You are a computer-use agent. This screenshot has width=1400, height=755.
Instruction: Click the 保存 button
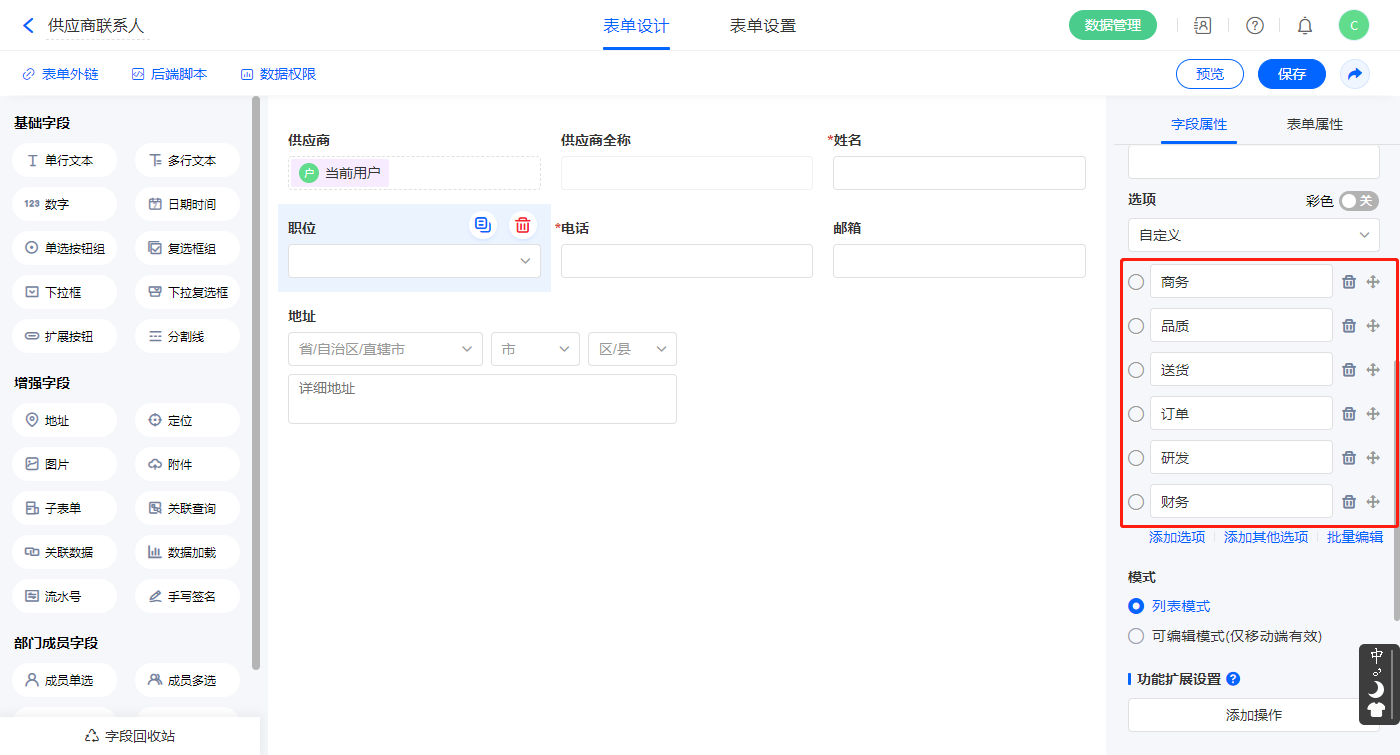[1291, 74]
